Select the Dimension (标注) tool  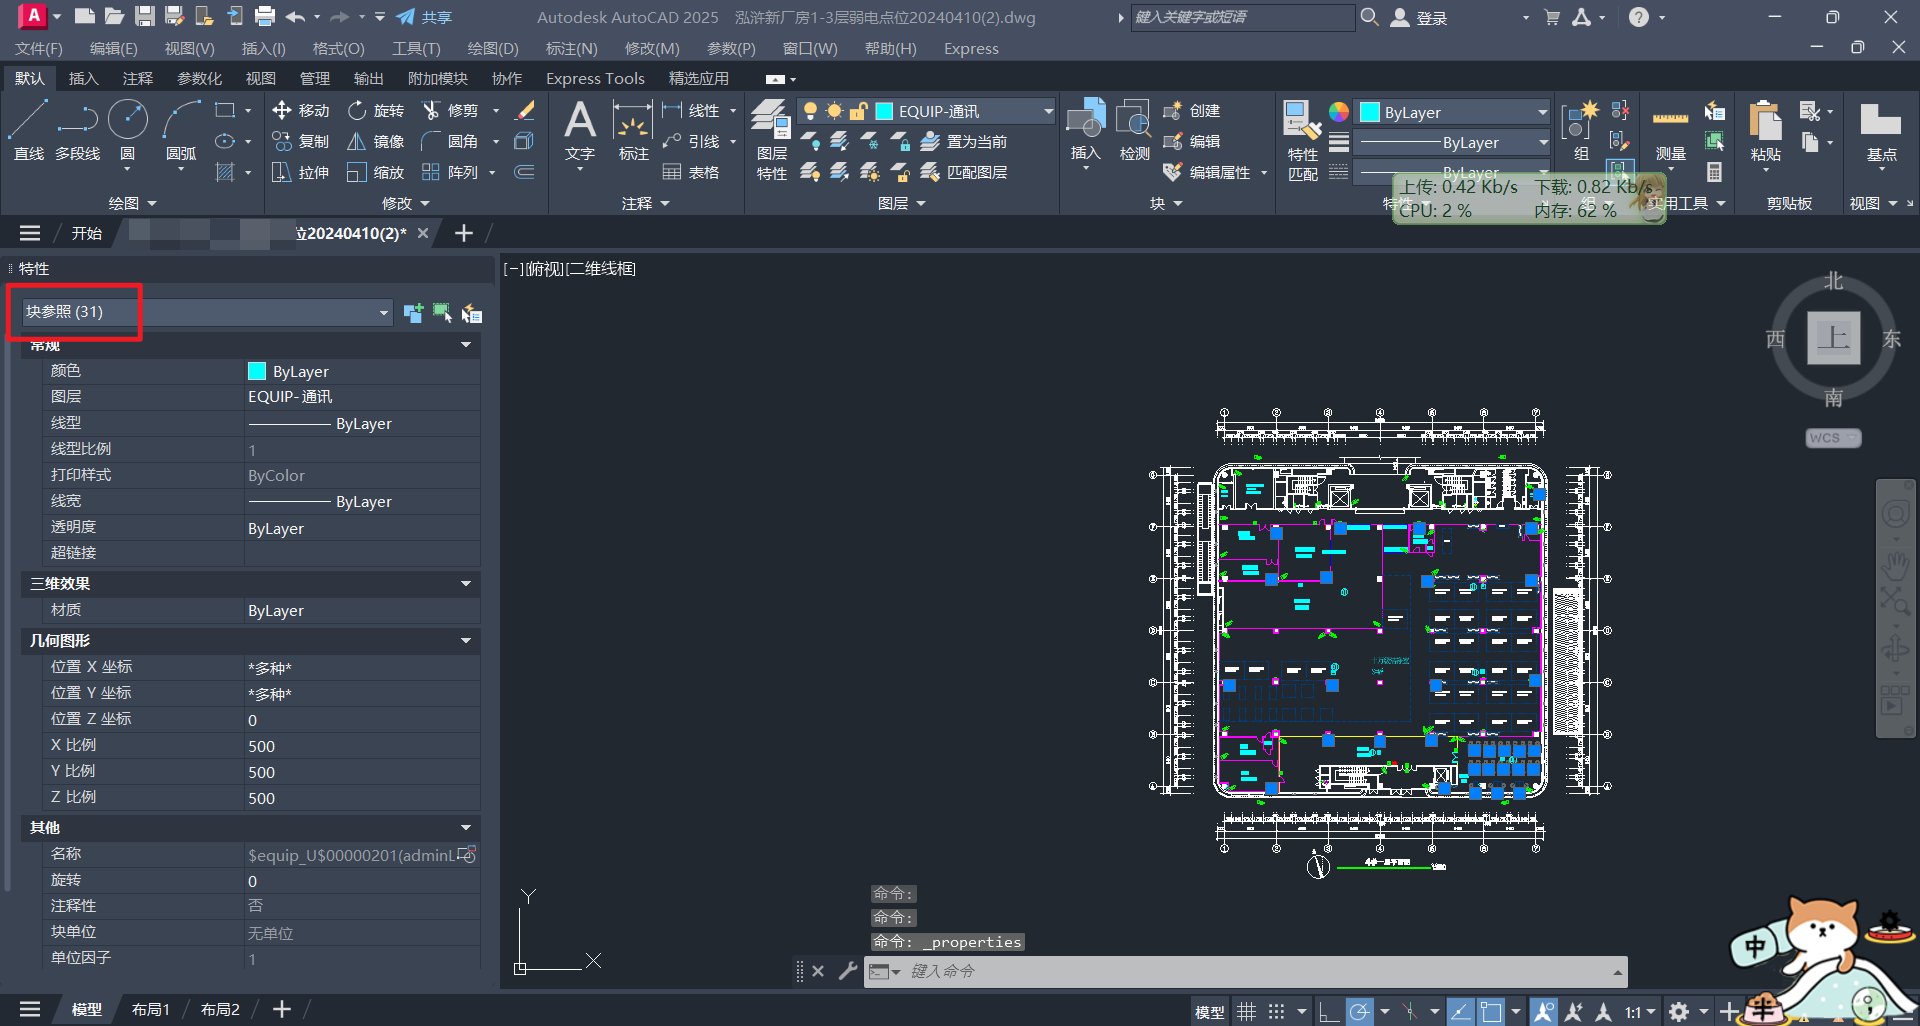[634, 131]
